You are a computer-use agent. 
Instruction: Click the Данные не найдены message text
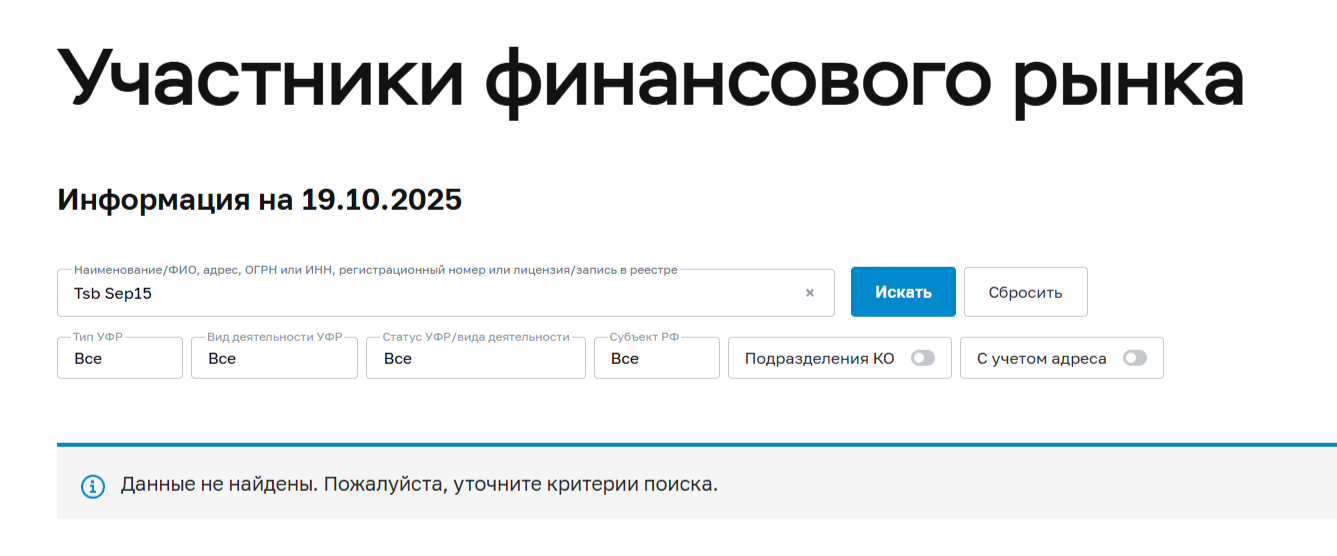point(419,485)
